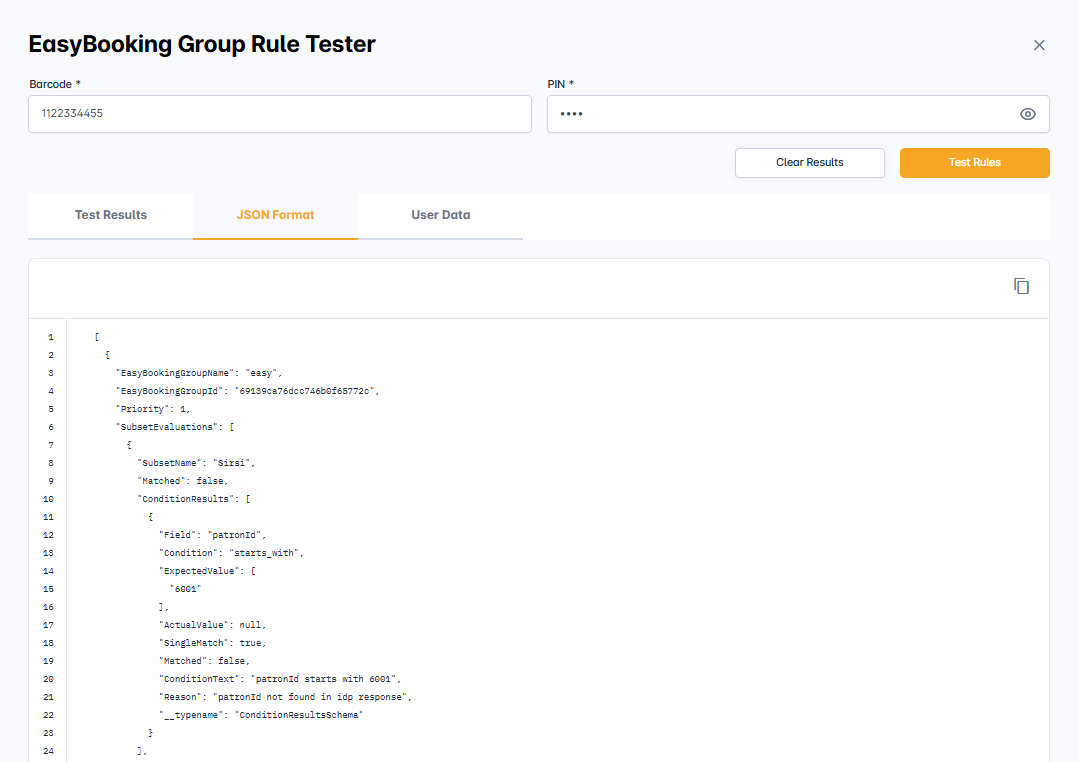Copy the JSON output to clipboard
Screen dimensions: 1079x762
[1021, 287]
